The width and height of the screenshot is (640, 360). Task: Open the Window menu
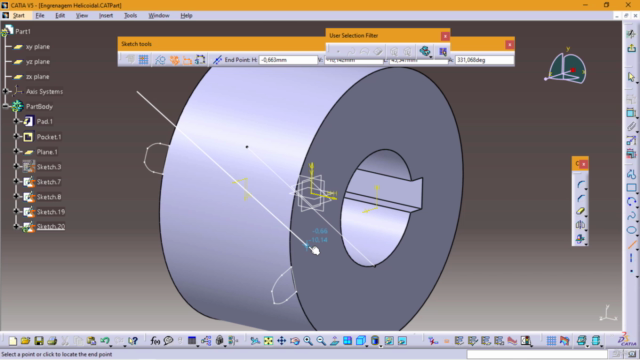coord(159,16)
